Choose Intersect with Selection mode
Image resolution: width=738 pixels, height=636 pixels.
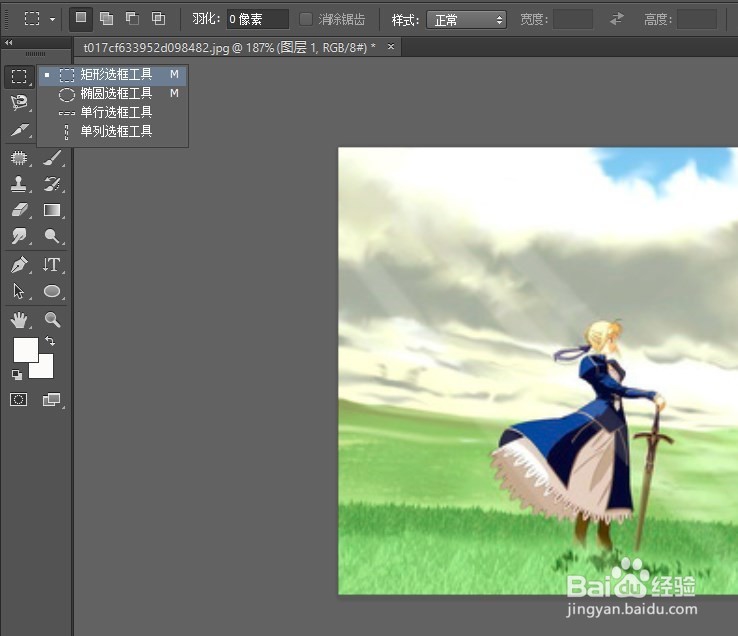click(158, 19)
